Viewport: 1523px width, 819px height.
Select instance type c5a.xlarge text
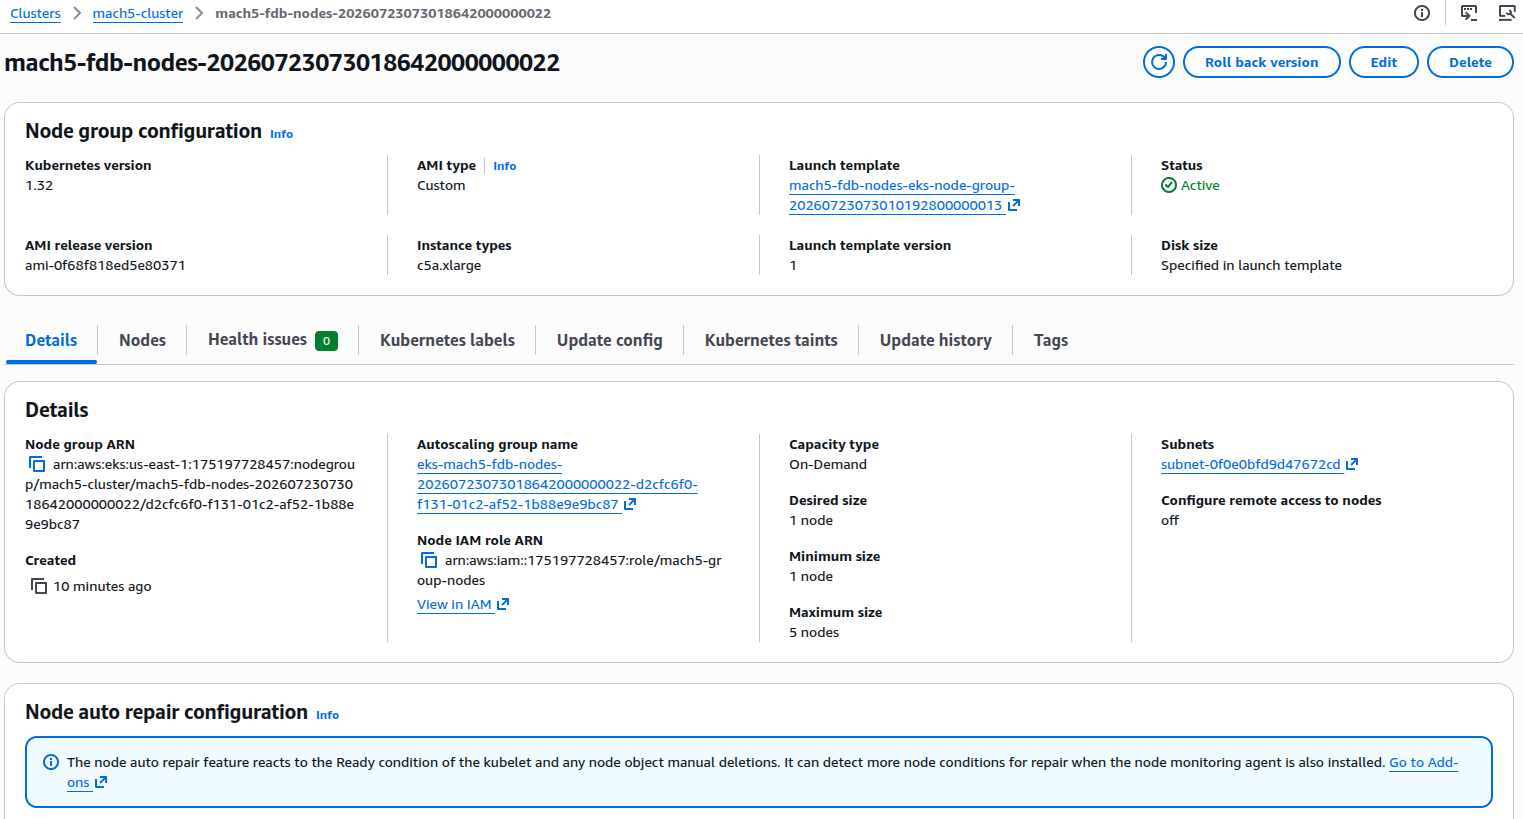(449, 265)
